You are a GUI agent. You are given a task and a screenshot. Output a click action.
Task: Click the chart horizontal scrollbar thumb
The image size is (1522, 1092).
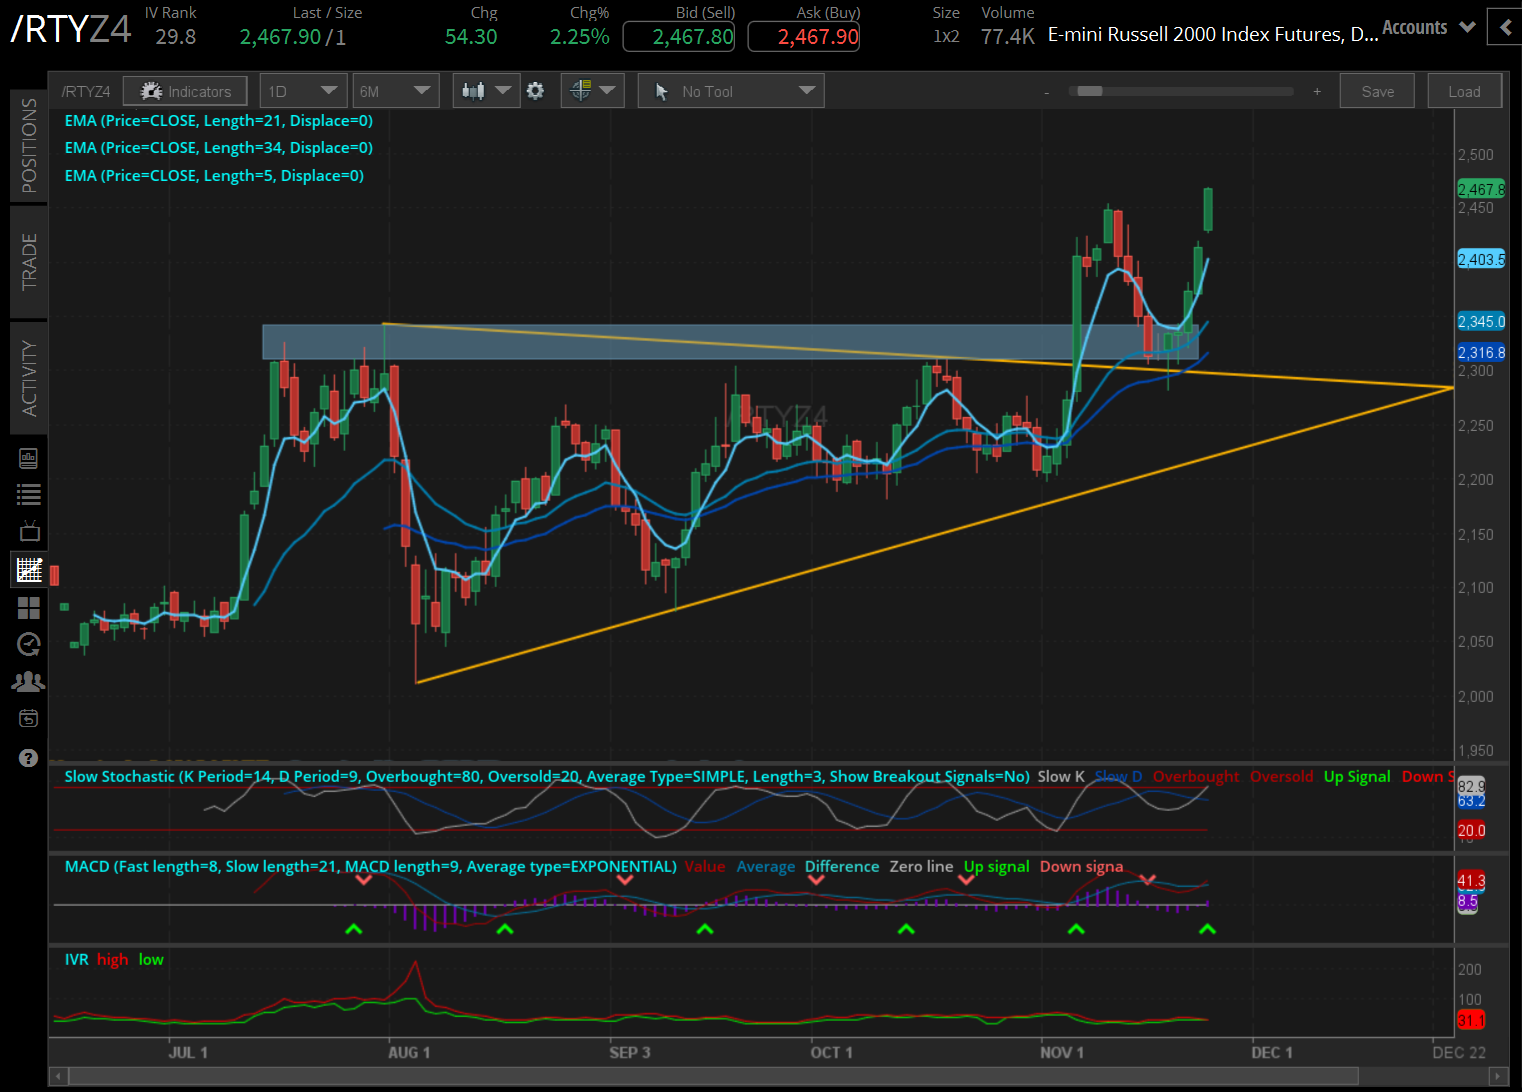click(714, 1076)
